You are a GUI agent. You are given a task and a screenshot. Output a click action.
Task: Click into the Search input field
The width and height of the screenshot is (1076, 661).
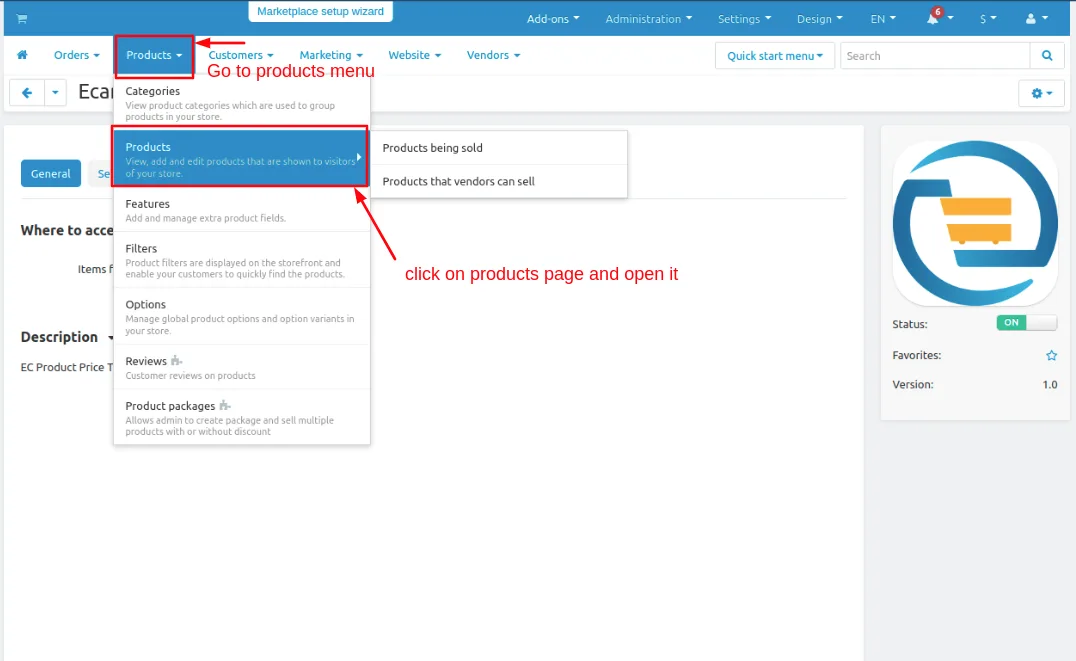coord(935,56)
